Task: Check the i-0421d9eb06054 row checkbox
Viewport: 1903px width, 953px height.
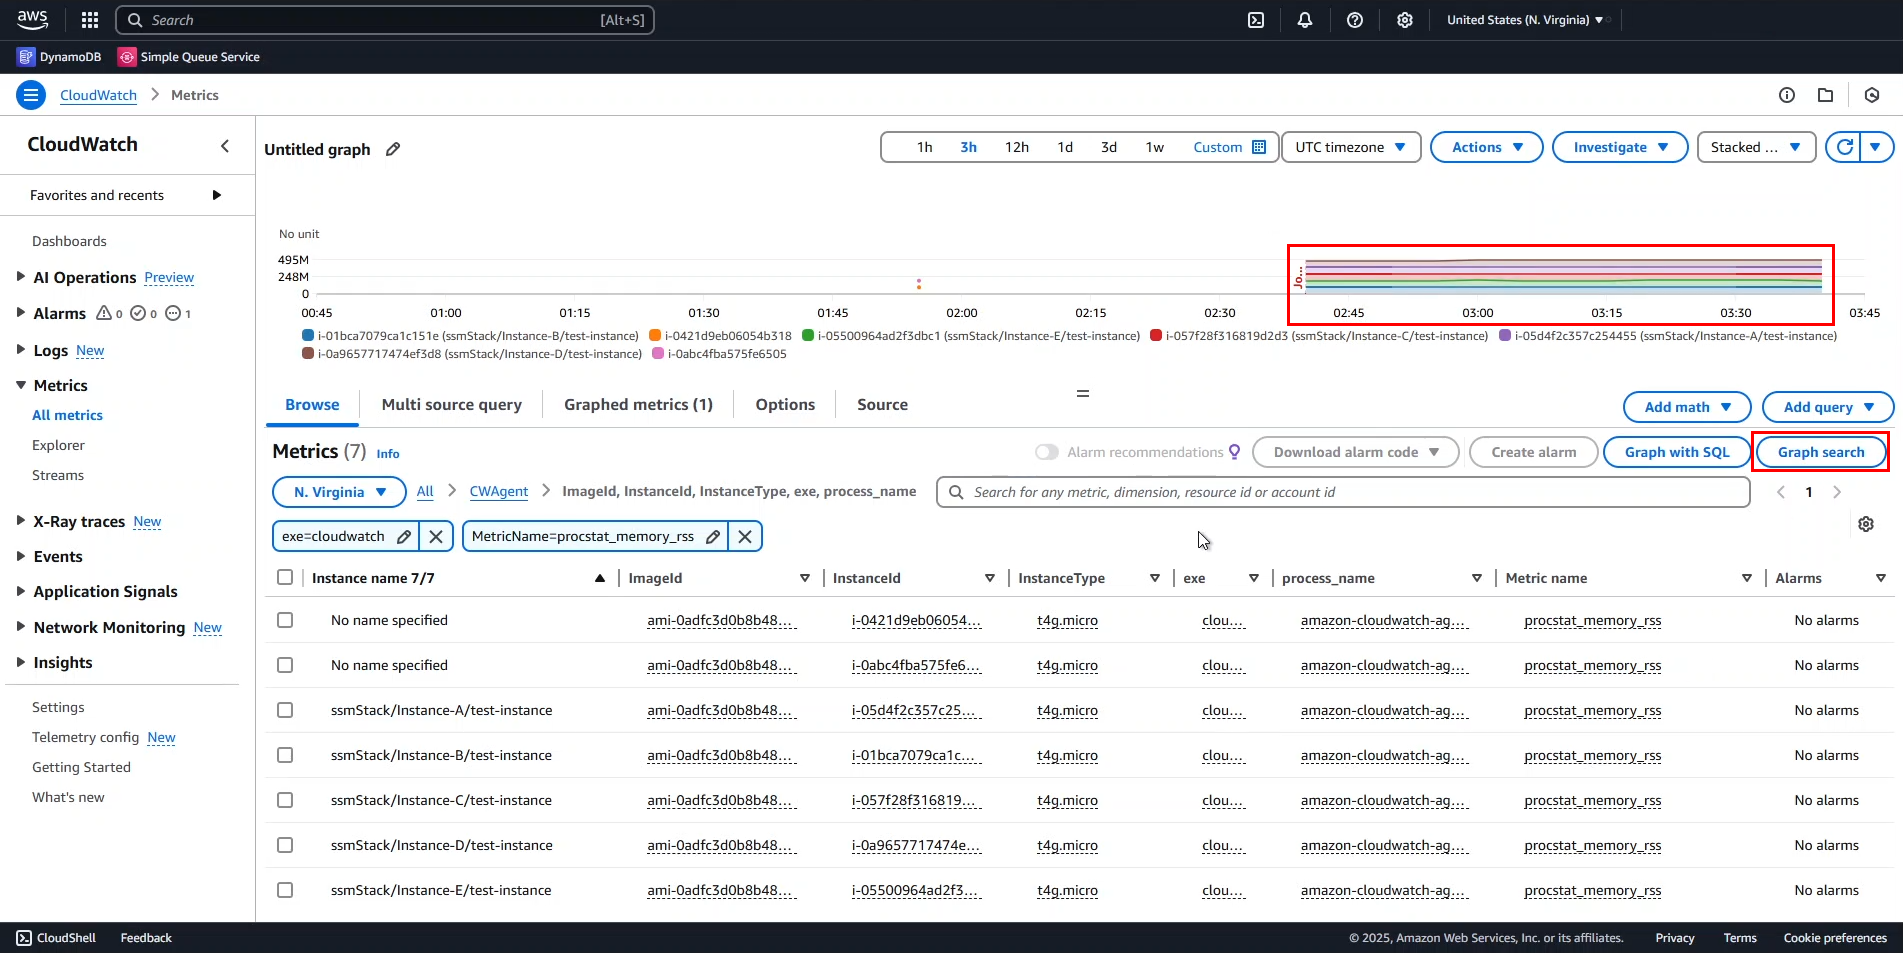Action: coord(285,620)
